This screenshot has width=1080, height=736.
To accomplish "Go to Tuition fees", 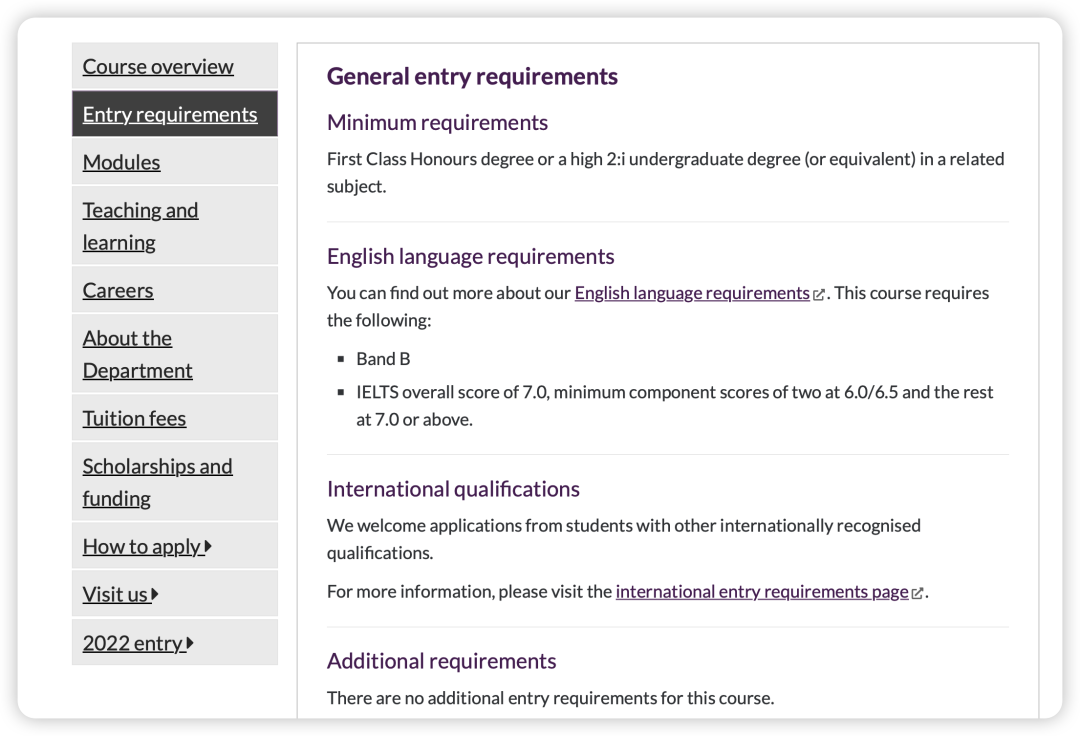I will pos(134,419).
